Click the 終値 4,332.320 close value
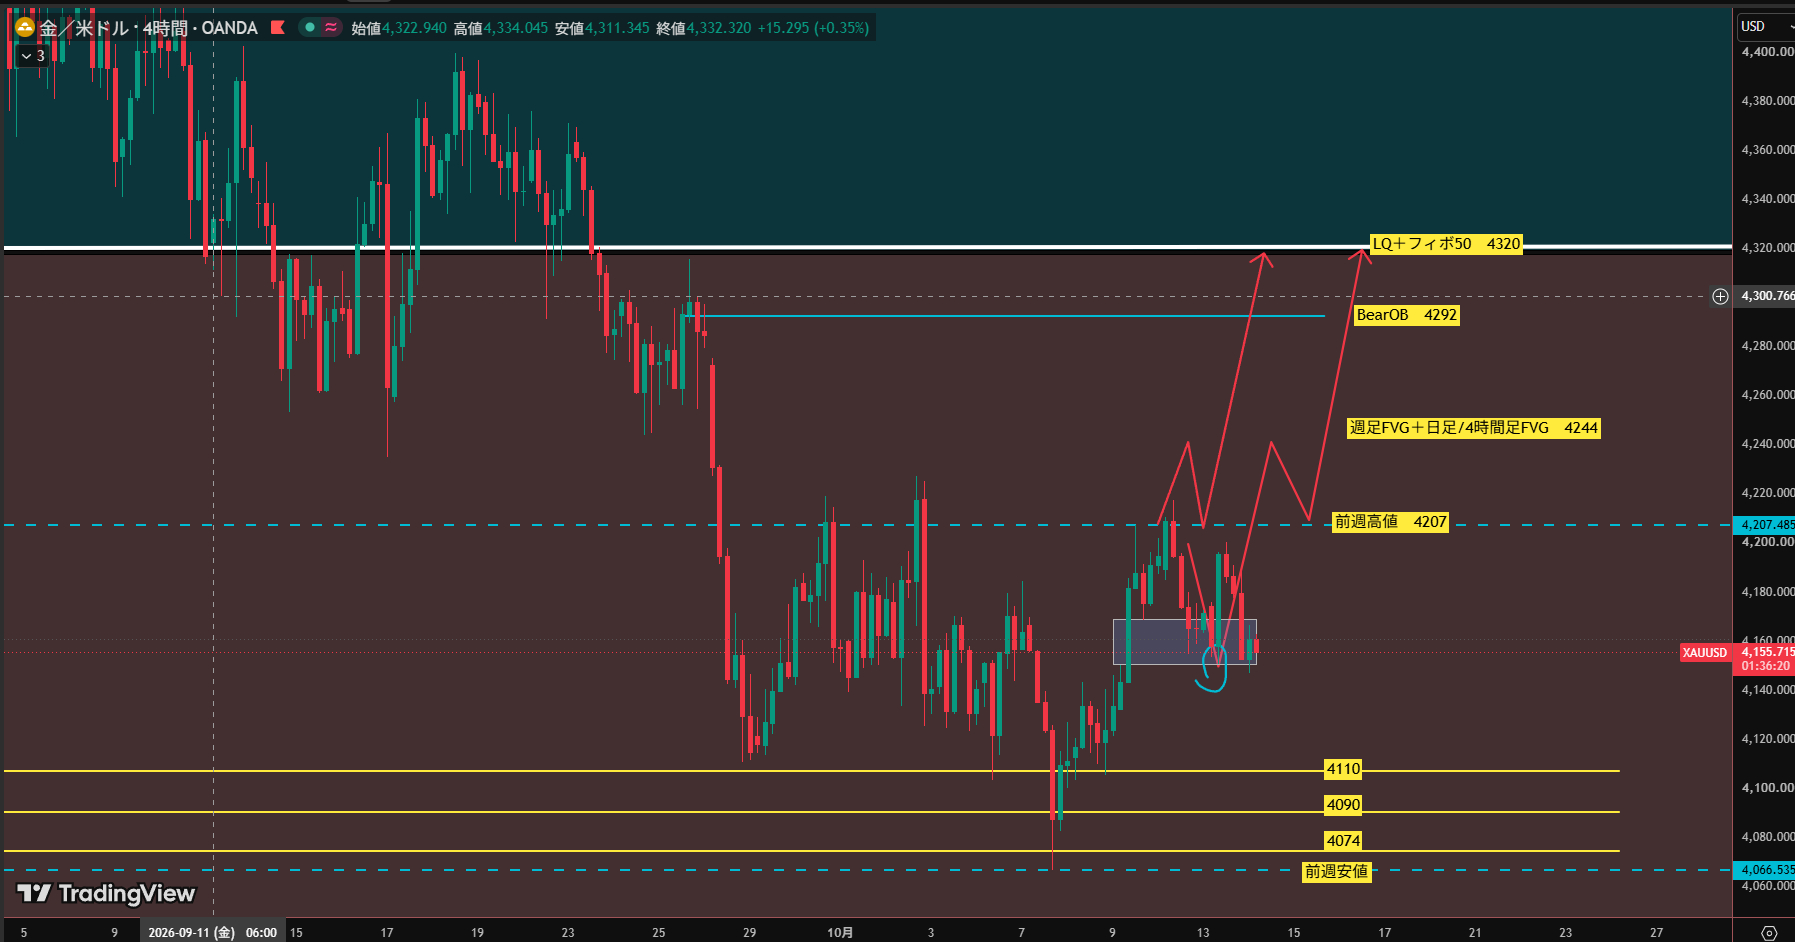The image size is (1795, 942). coord(703,28)
